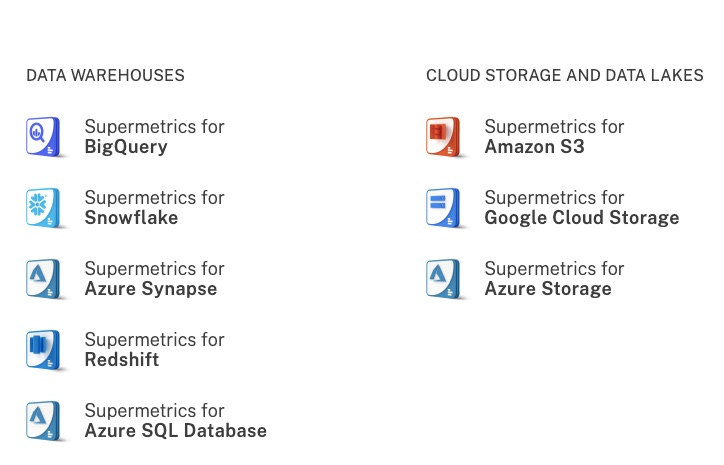Click the Data Warehouses heading

point(105,75)
